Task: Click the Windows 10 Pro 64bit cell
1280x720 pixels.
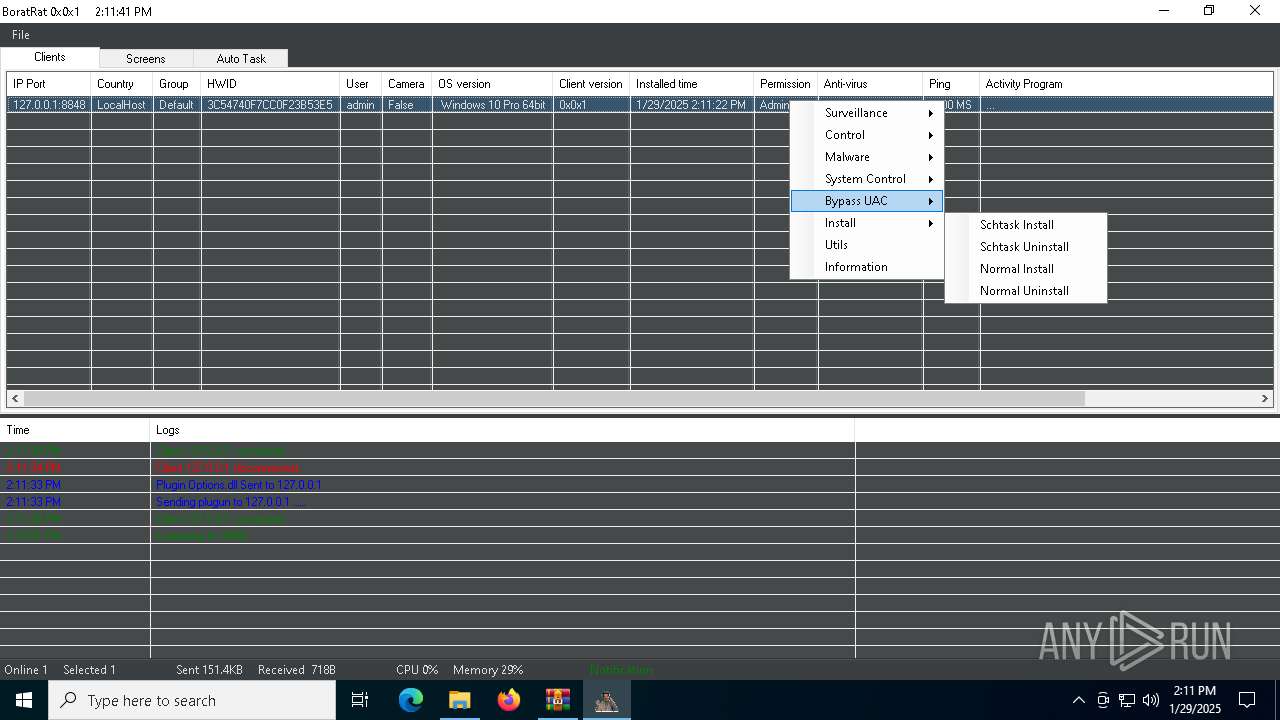Action: pos(492,105)
